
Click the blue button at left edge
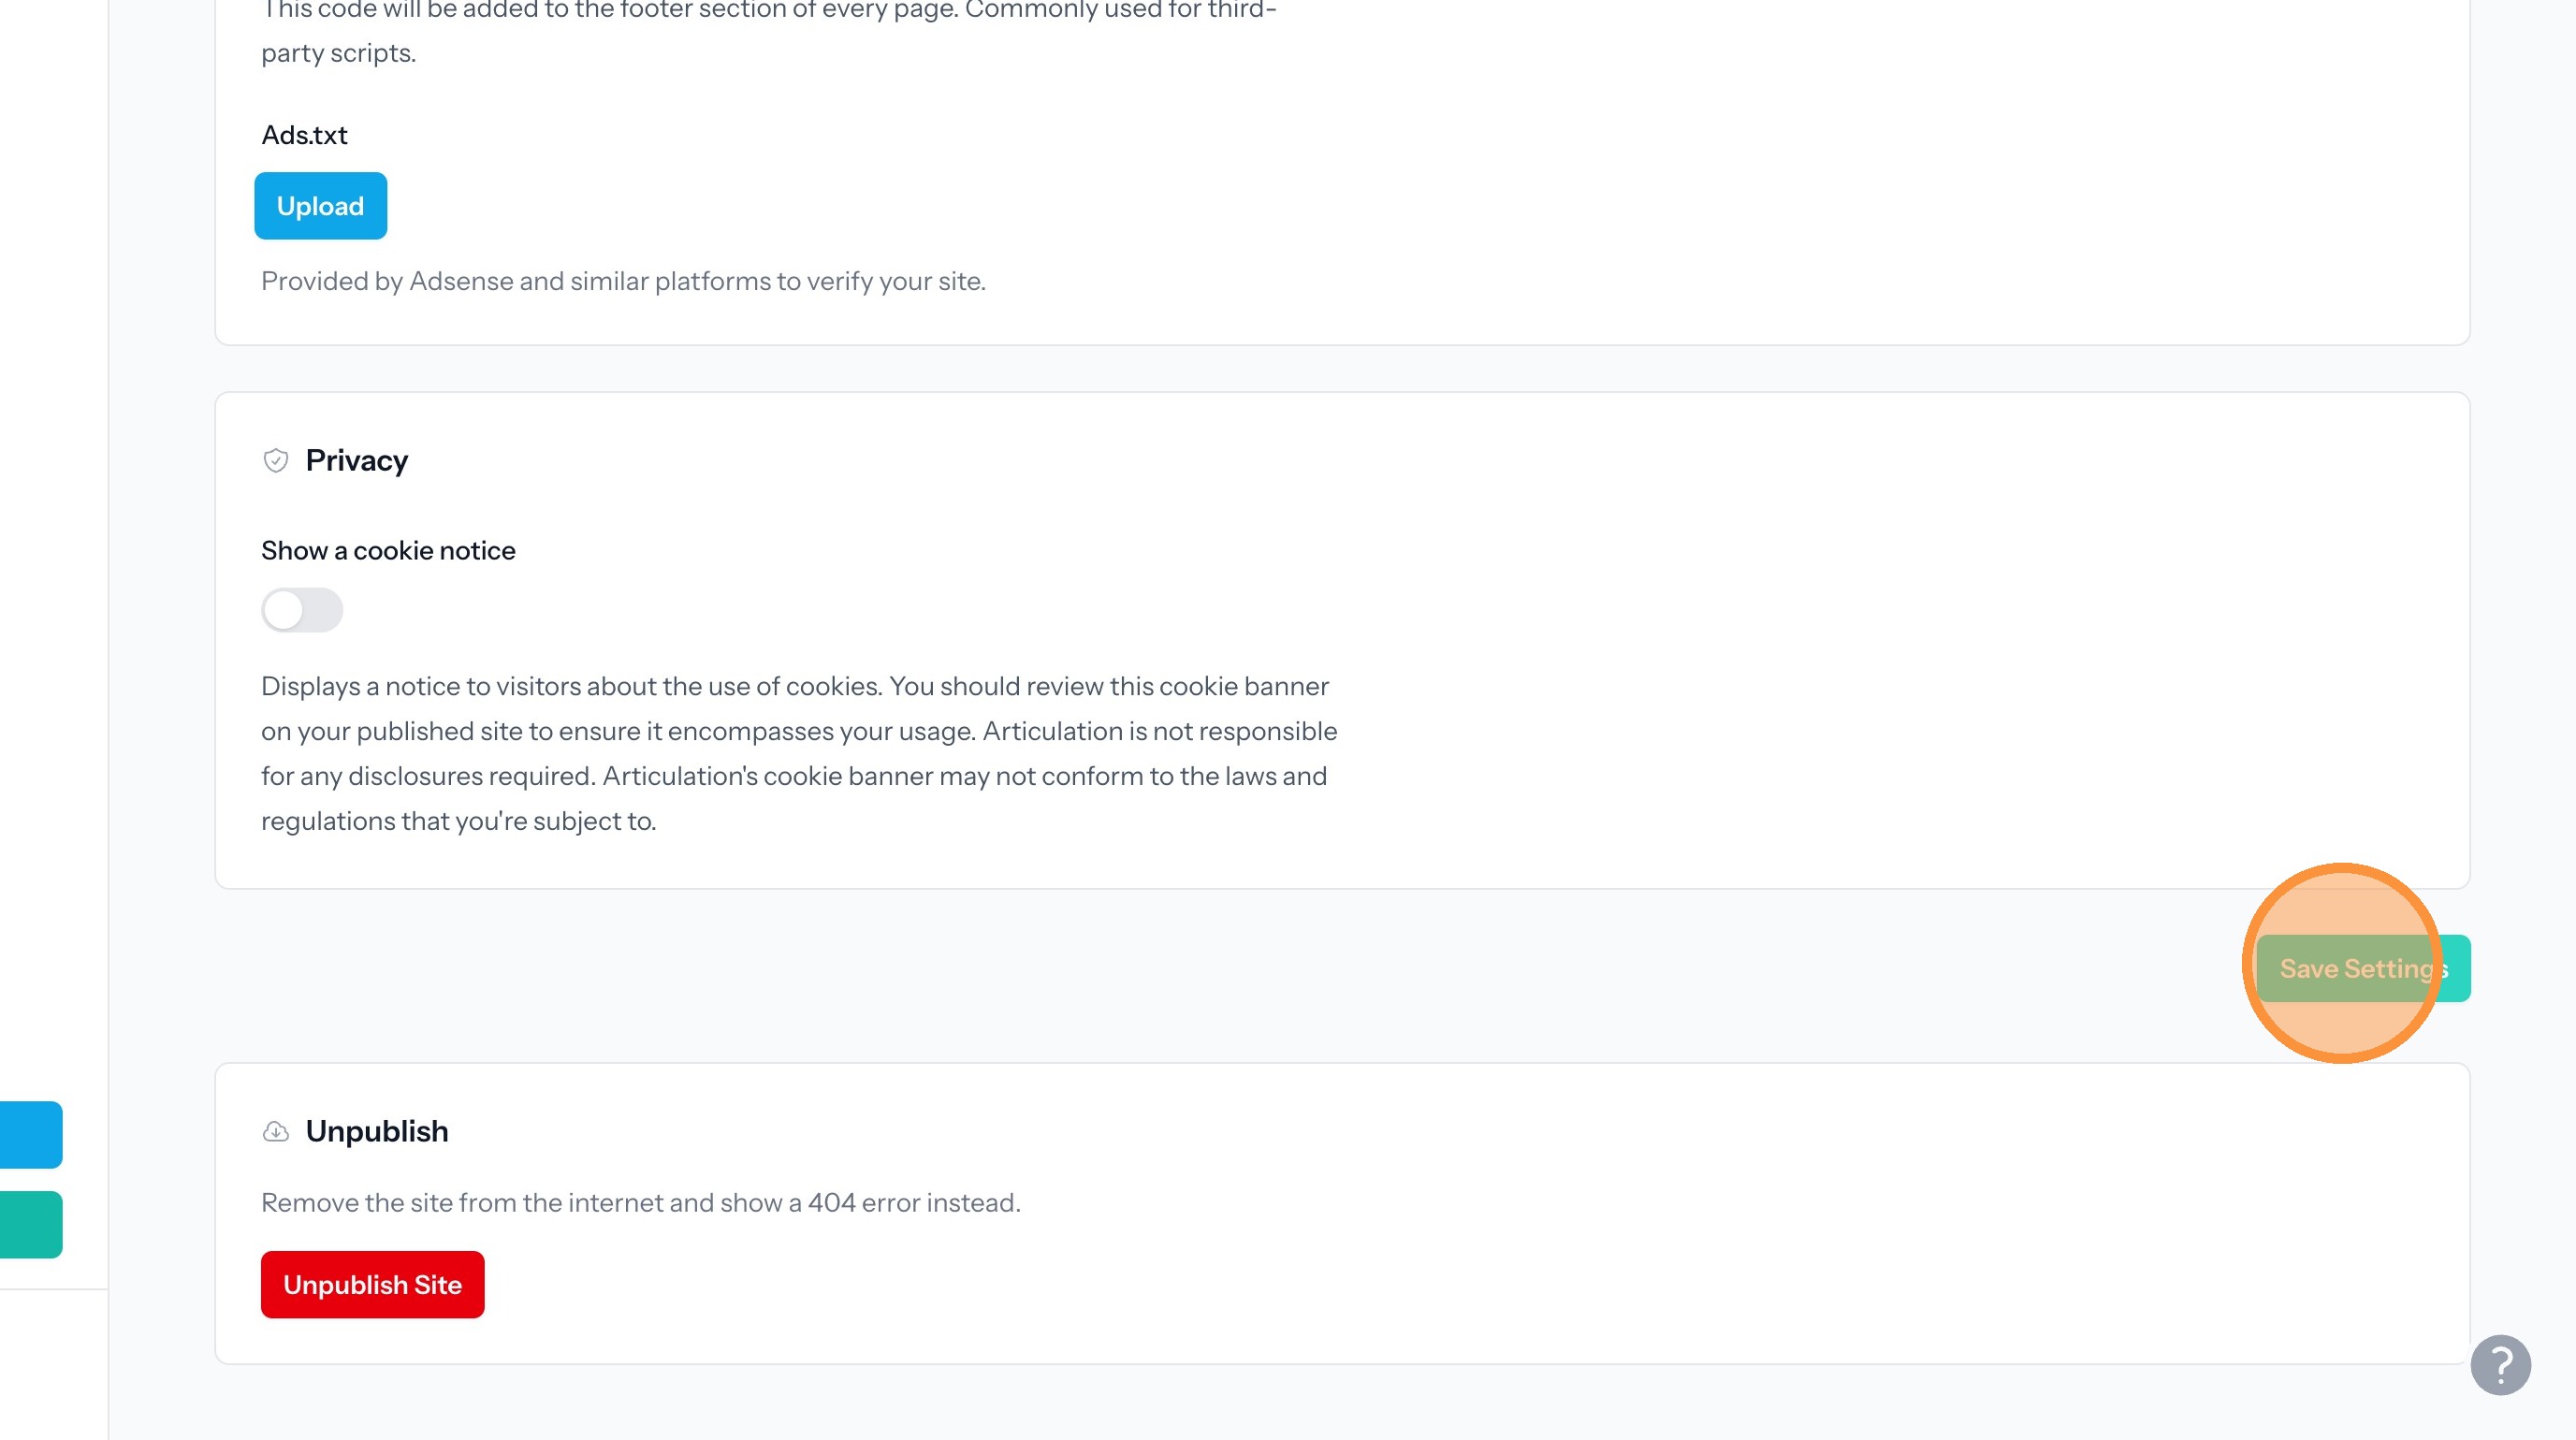tap(31, 1134)
